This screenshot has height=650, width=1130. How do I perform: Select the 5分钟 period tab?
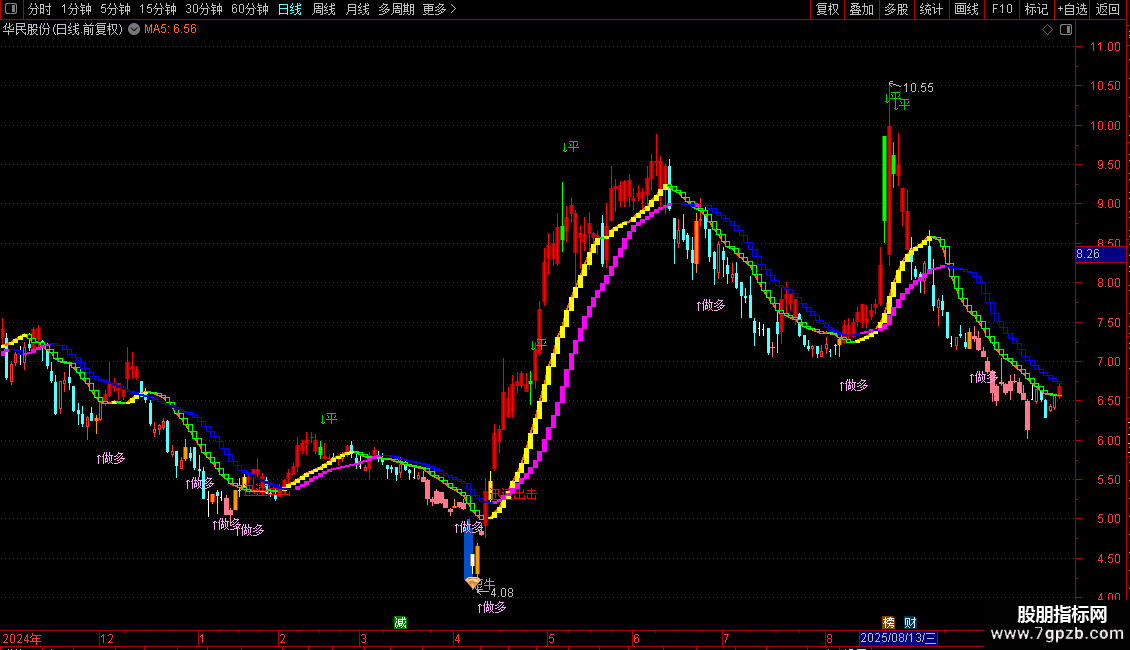click(x=115, y=9)
